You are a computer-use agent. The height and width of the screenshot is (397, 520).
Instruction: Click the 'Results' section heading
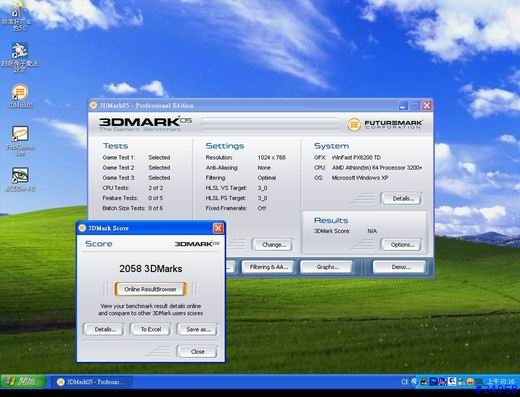tap(331, 220)
